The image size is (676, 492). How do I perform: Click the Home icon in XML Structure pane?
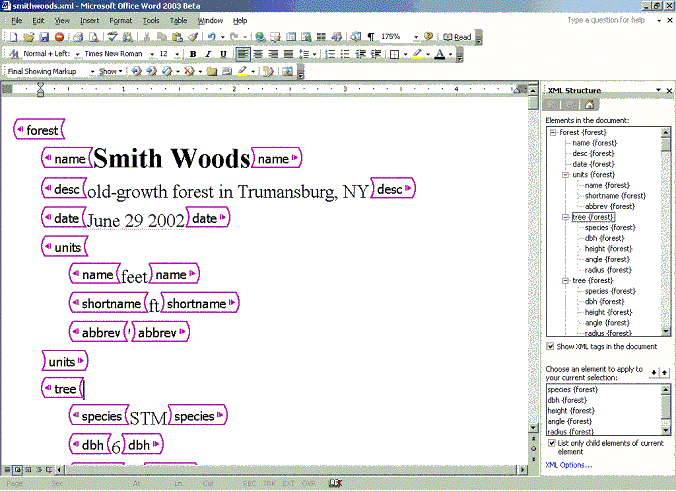(590, 104)
